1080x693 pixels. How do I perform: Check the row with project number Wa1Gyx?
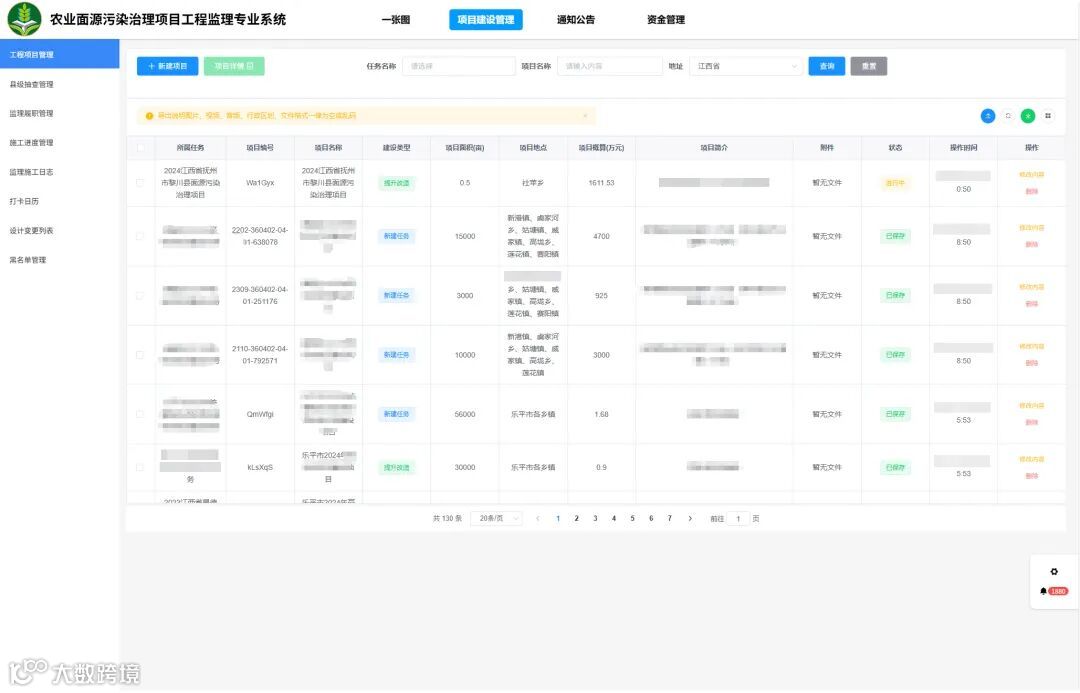pos(141,183)
